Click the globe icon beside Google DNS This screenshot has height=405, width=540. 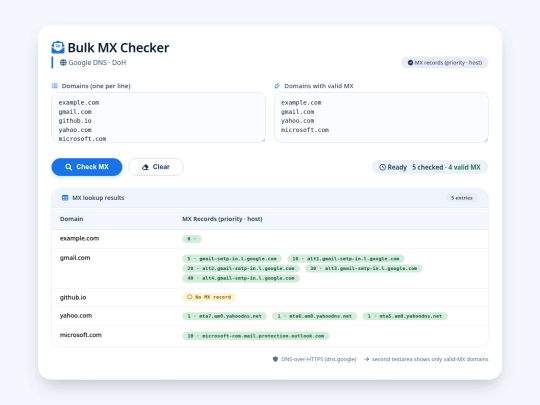[x=63, y=63]
